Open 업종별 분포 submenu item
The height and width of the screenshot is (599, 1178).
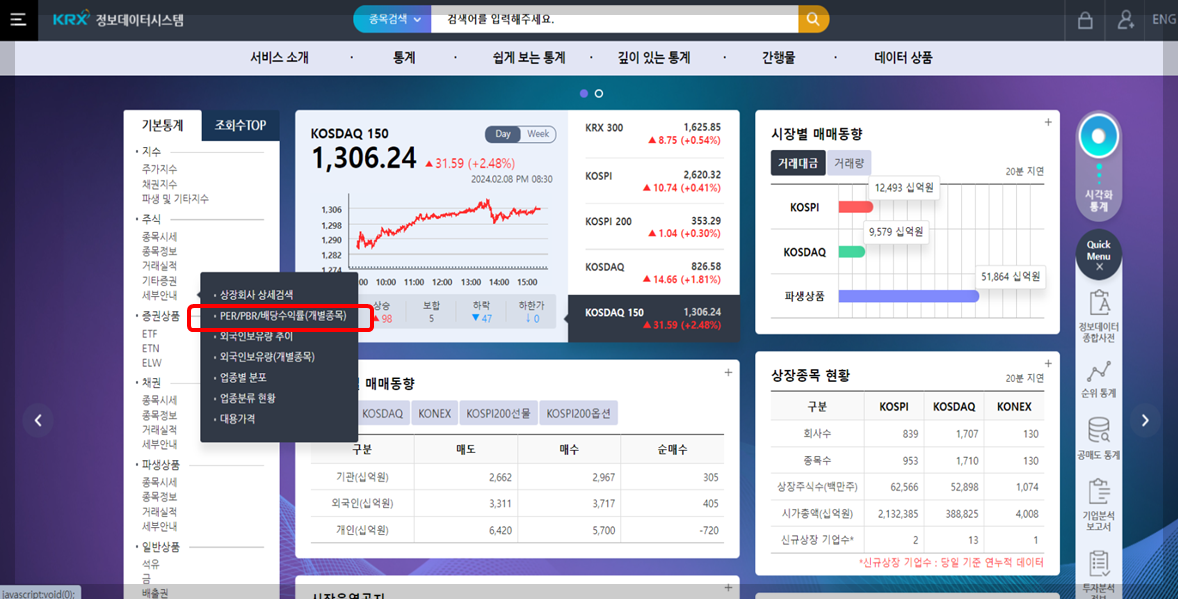tap(243, 377)
